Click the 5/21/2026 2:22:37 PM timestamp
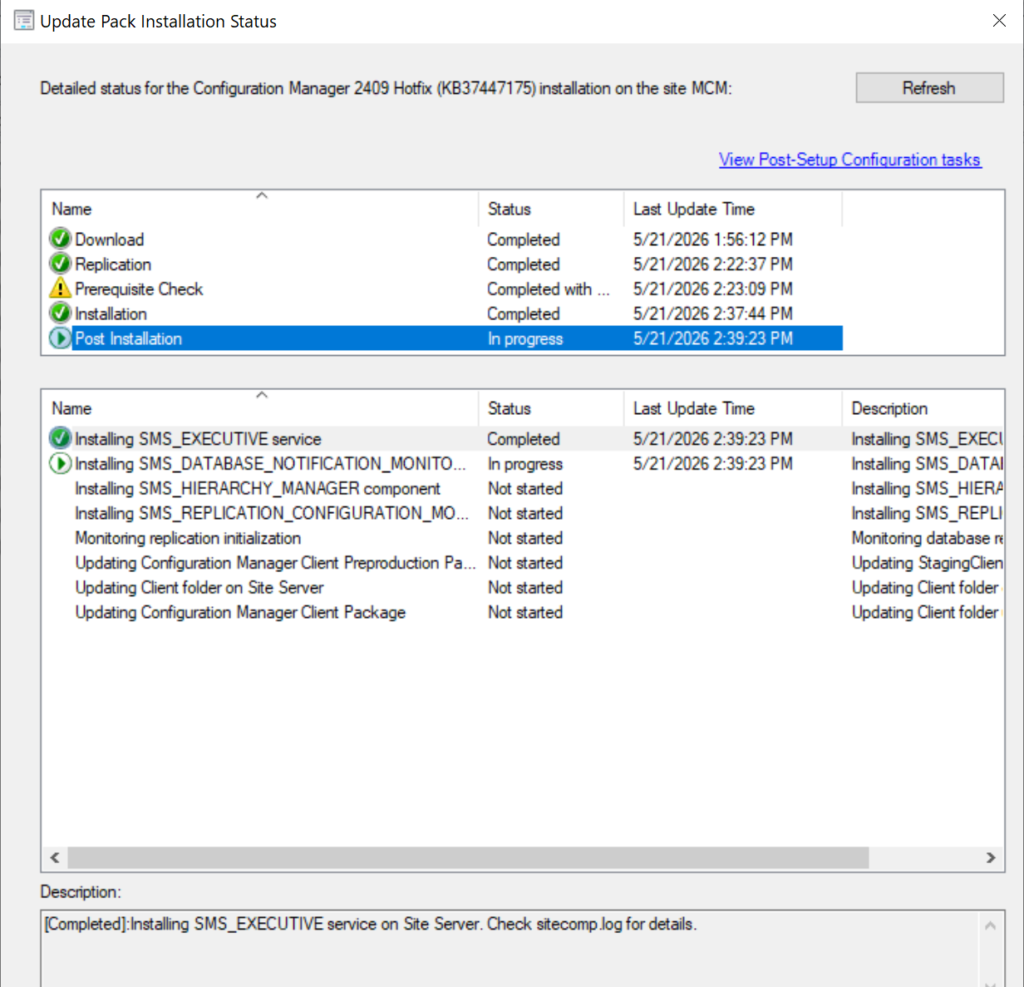The image size is (1024, 987). click(712, 264)
